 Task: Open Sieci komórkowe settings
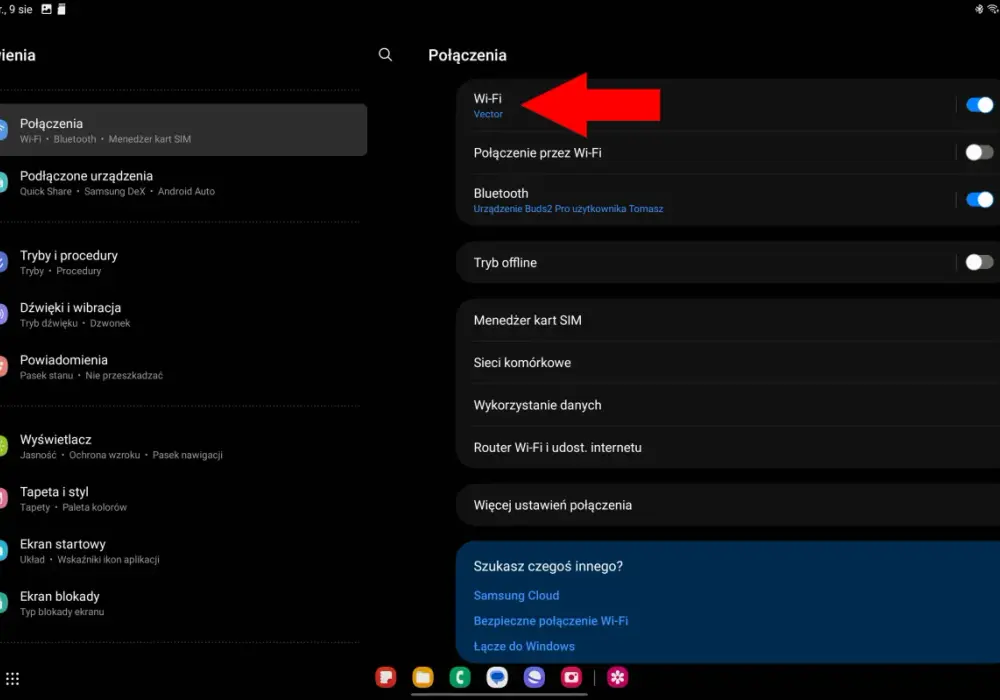(x=728, y=362)
